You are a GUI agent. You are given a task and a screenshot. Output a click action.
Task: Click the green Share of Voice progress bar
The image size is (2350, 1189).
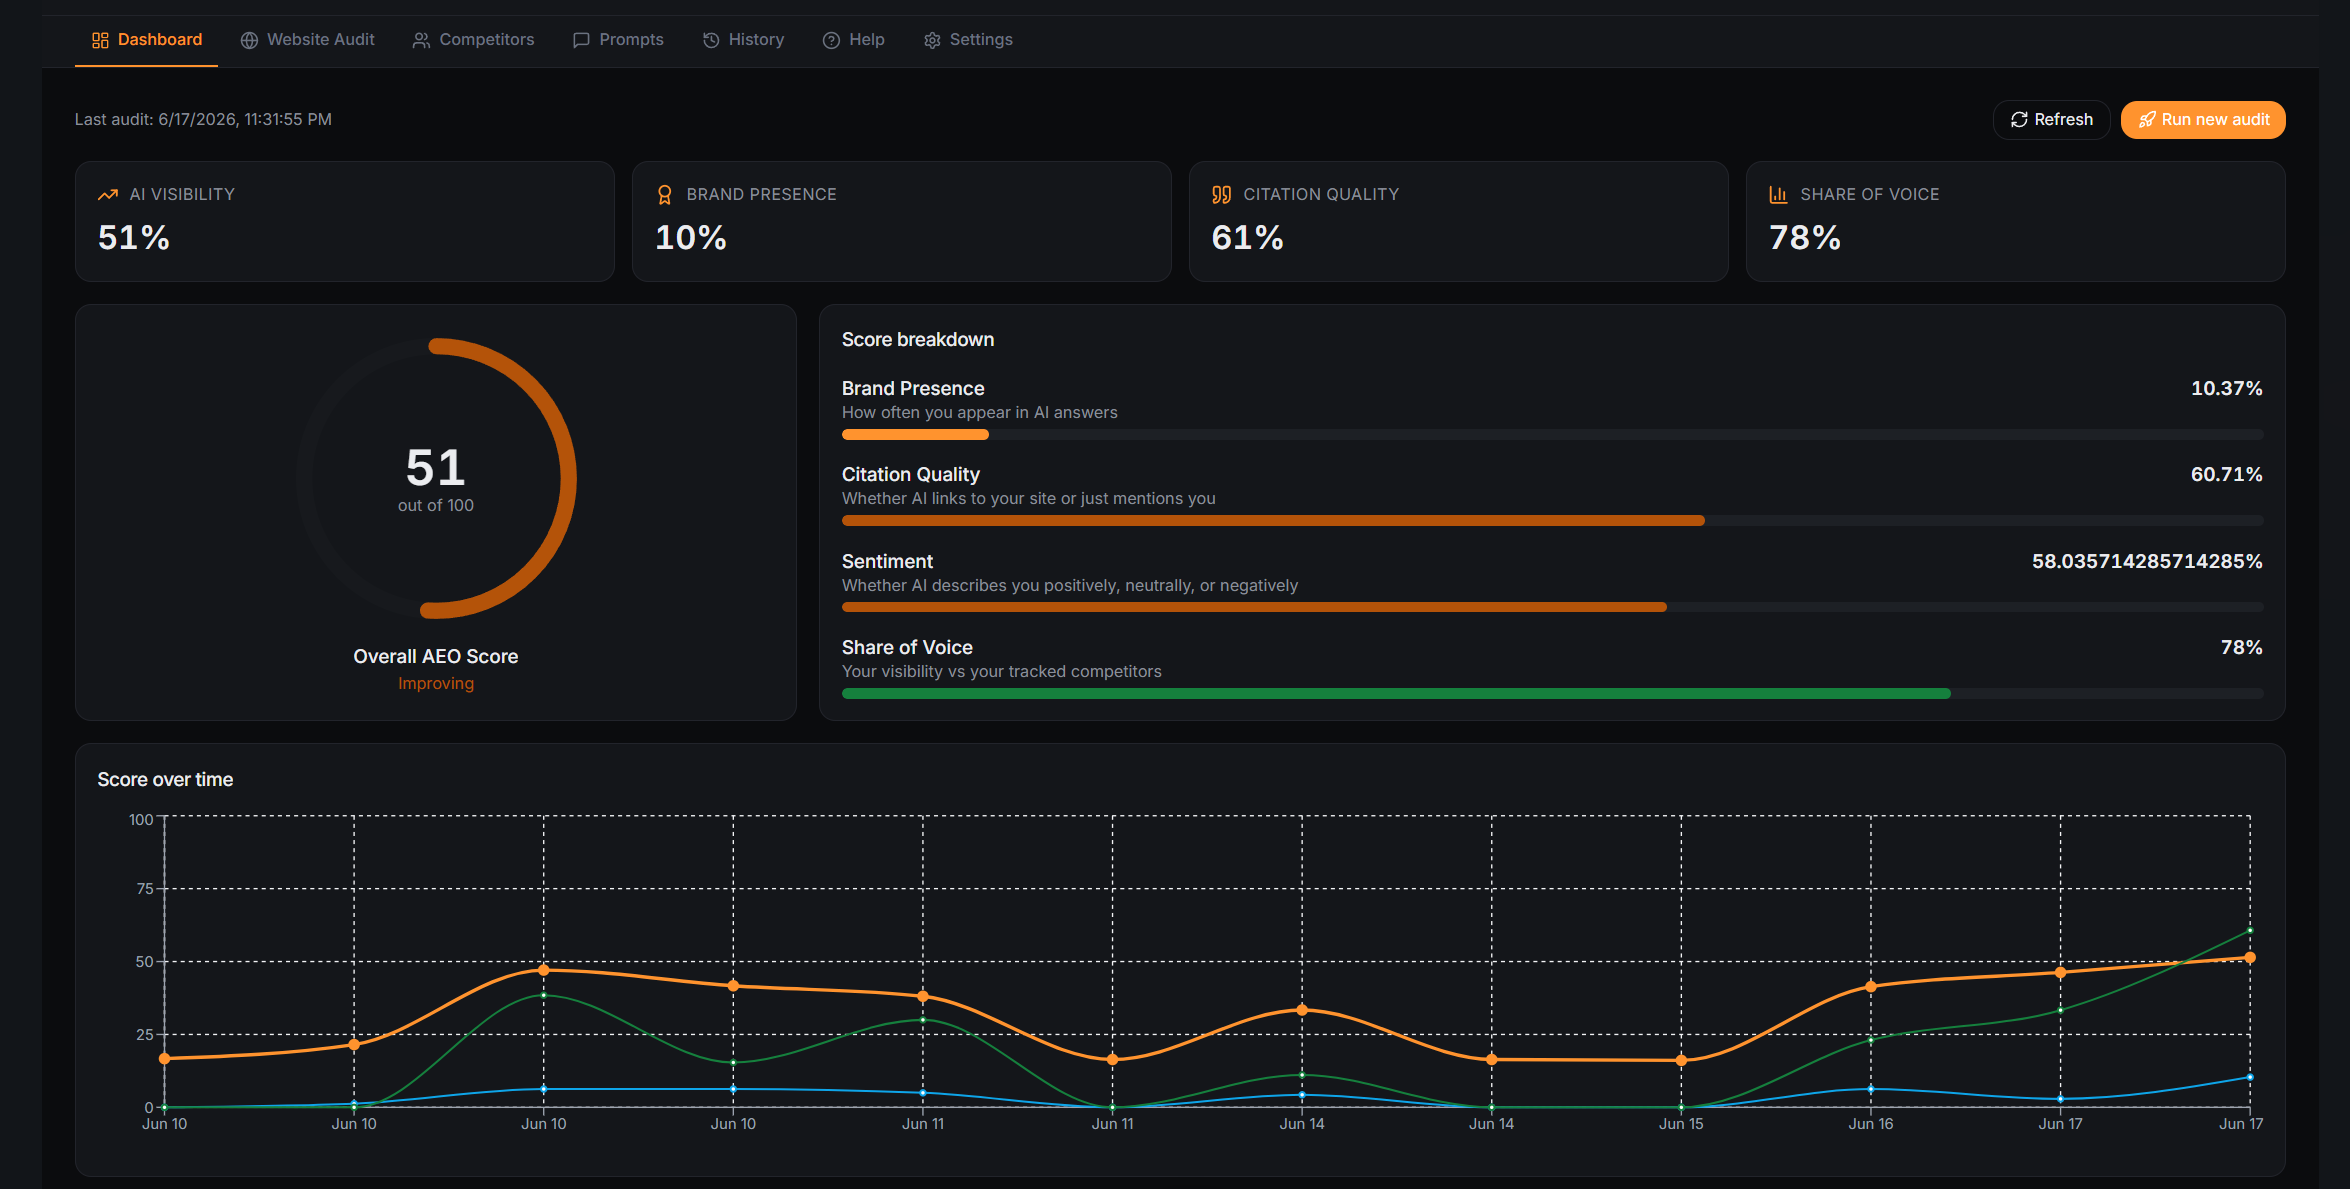[1552, 694]
